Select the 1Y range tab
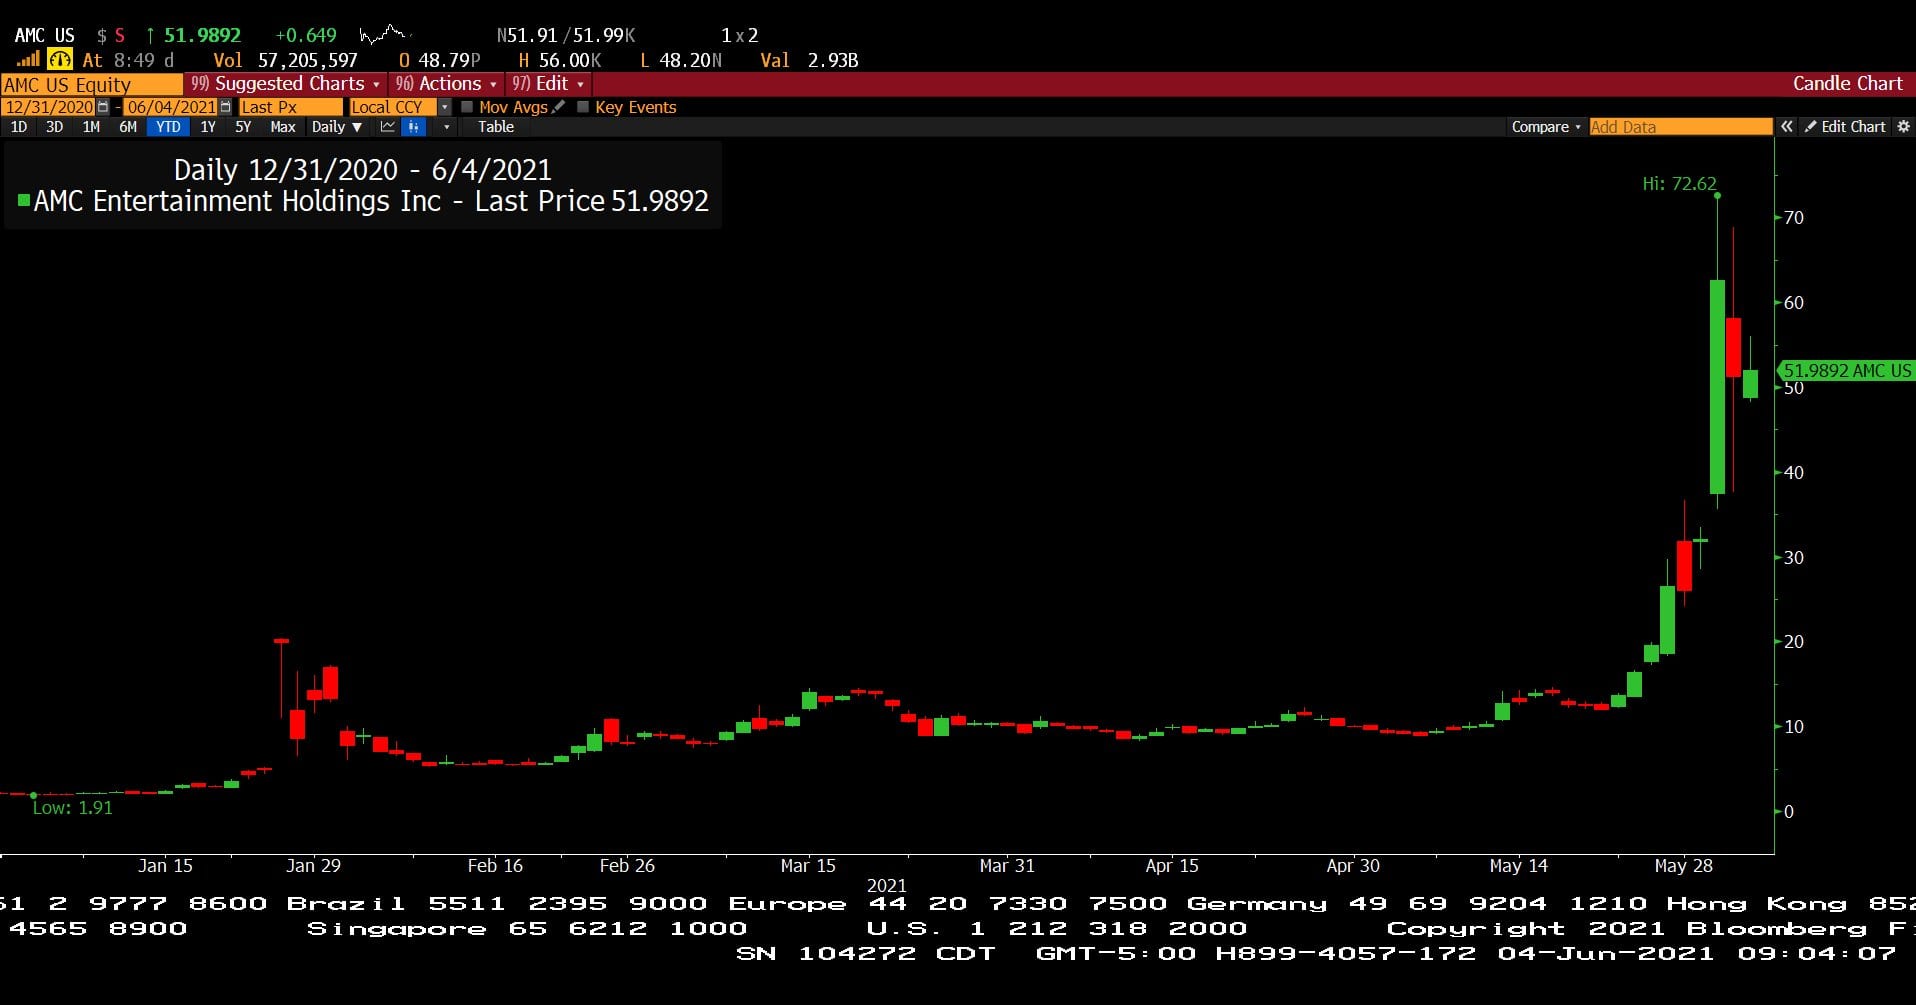This screenshot has width=1916, height=1005. pyautogui.click(x=208, y=127)
